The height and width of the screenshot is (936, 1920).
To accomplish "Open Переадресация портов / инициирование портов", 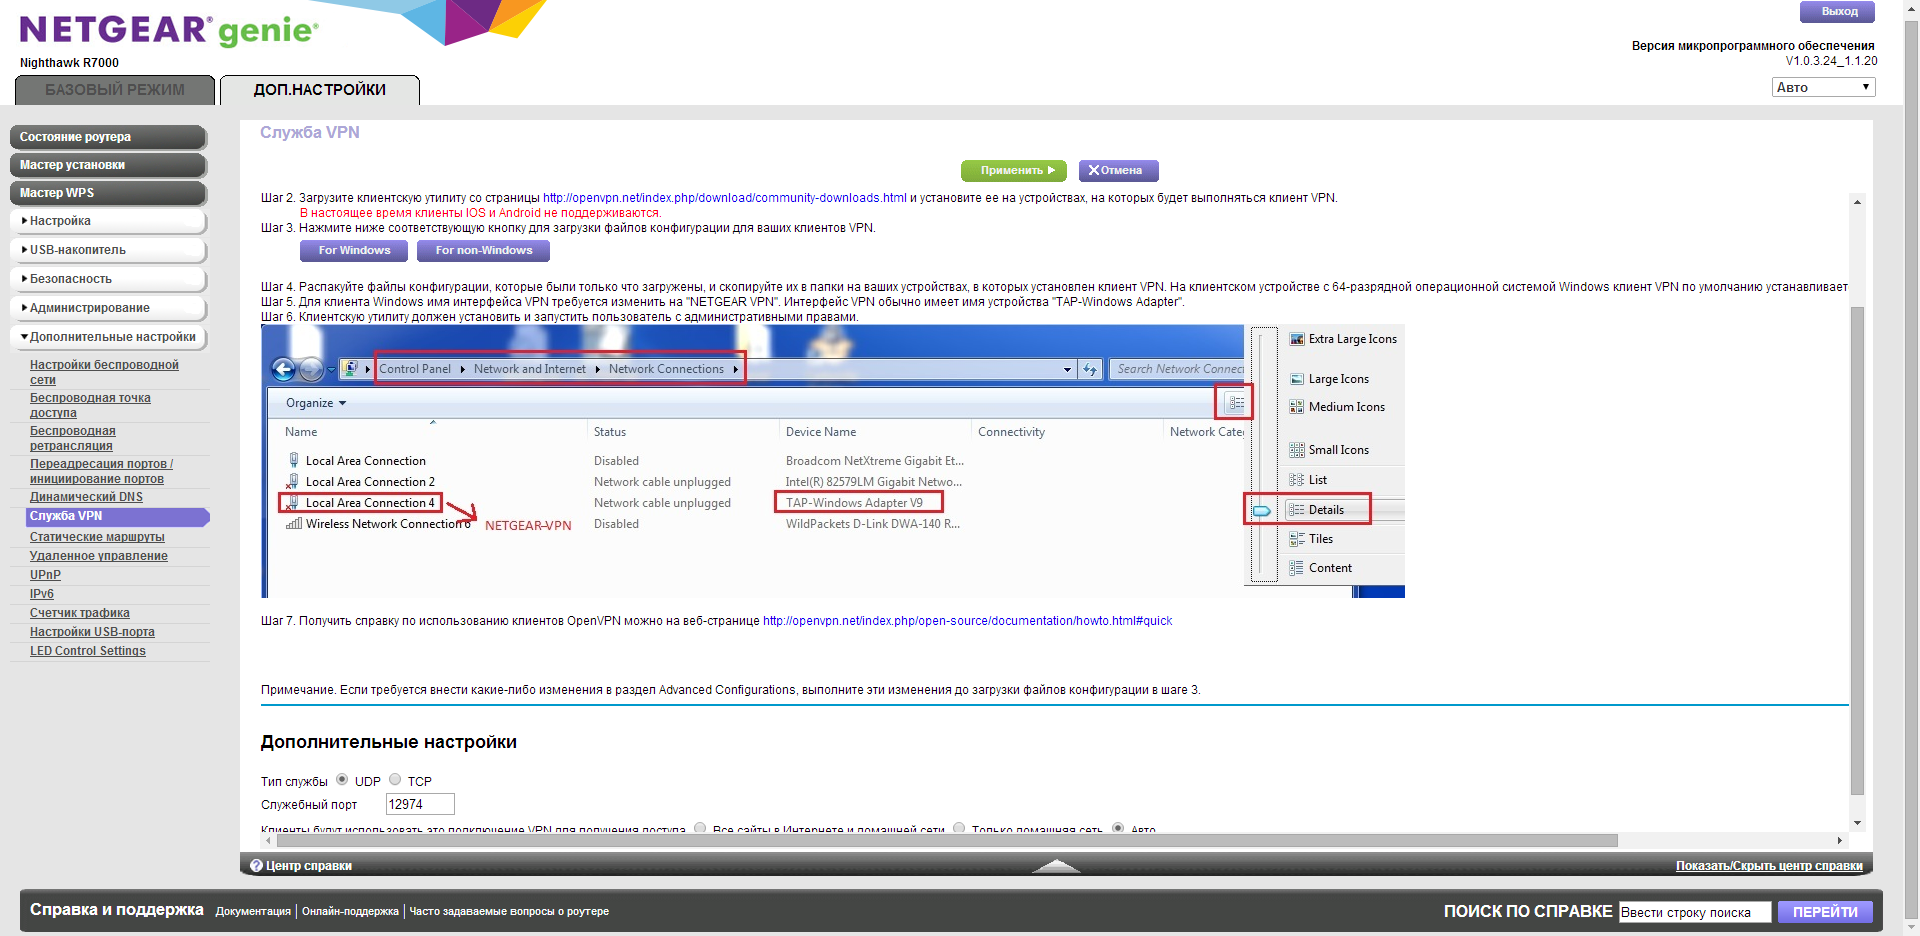I will [101, 471].
